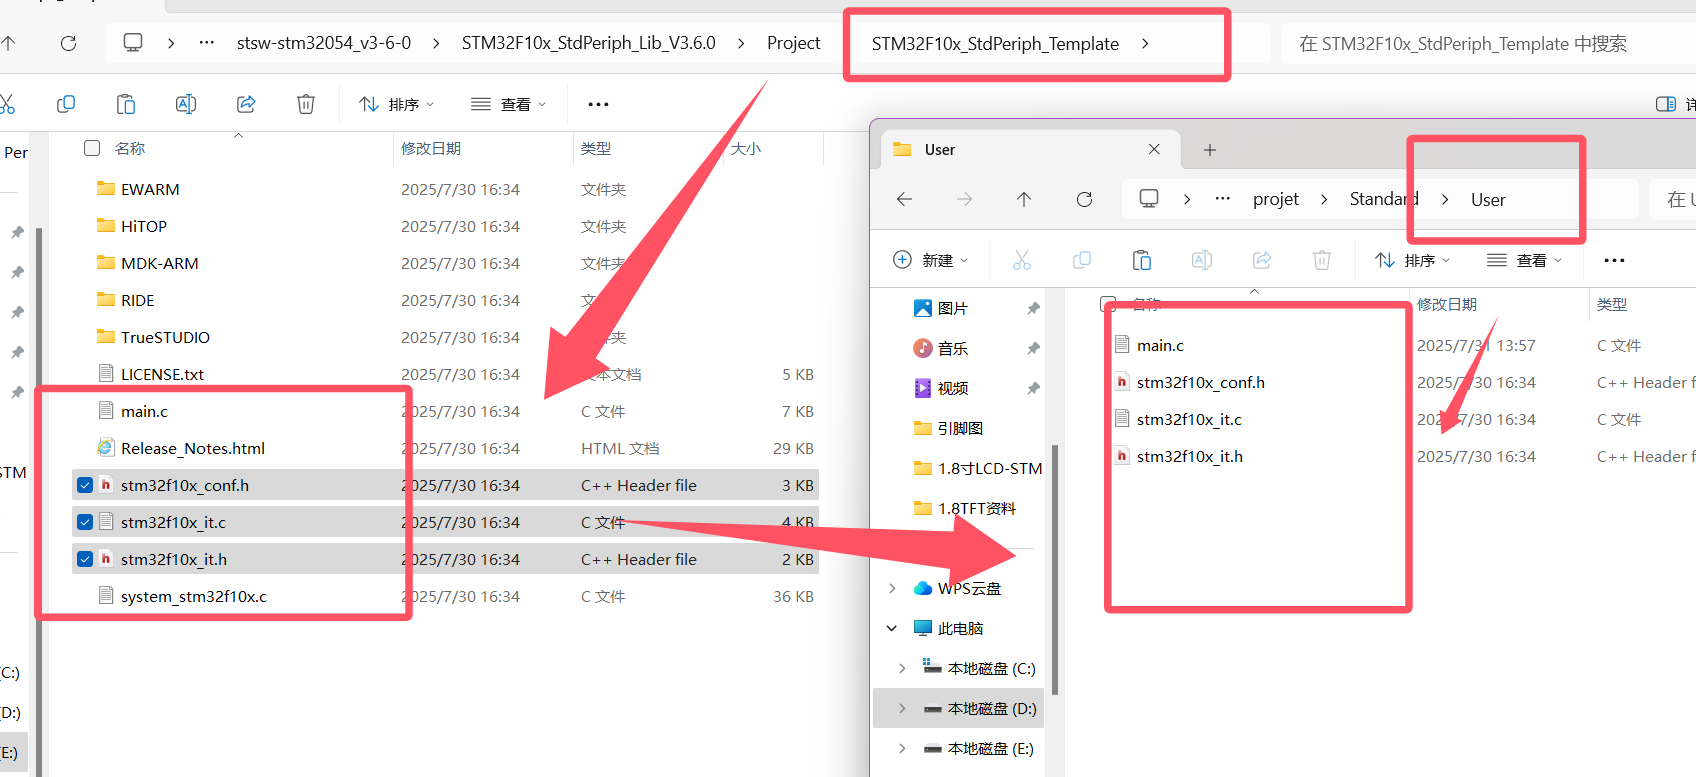This screenshot has height=777, width=1696.
Task: Expand the 本地磁盘 (E:) tree node
Action: (x=902, y=748)
